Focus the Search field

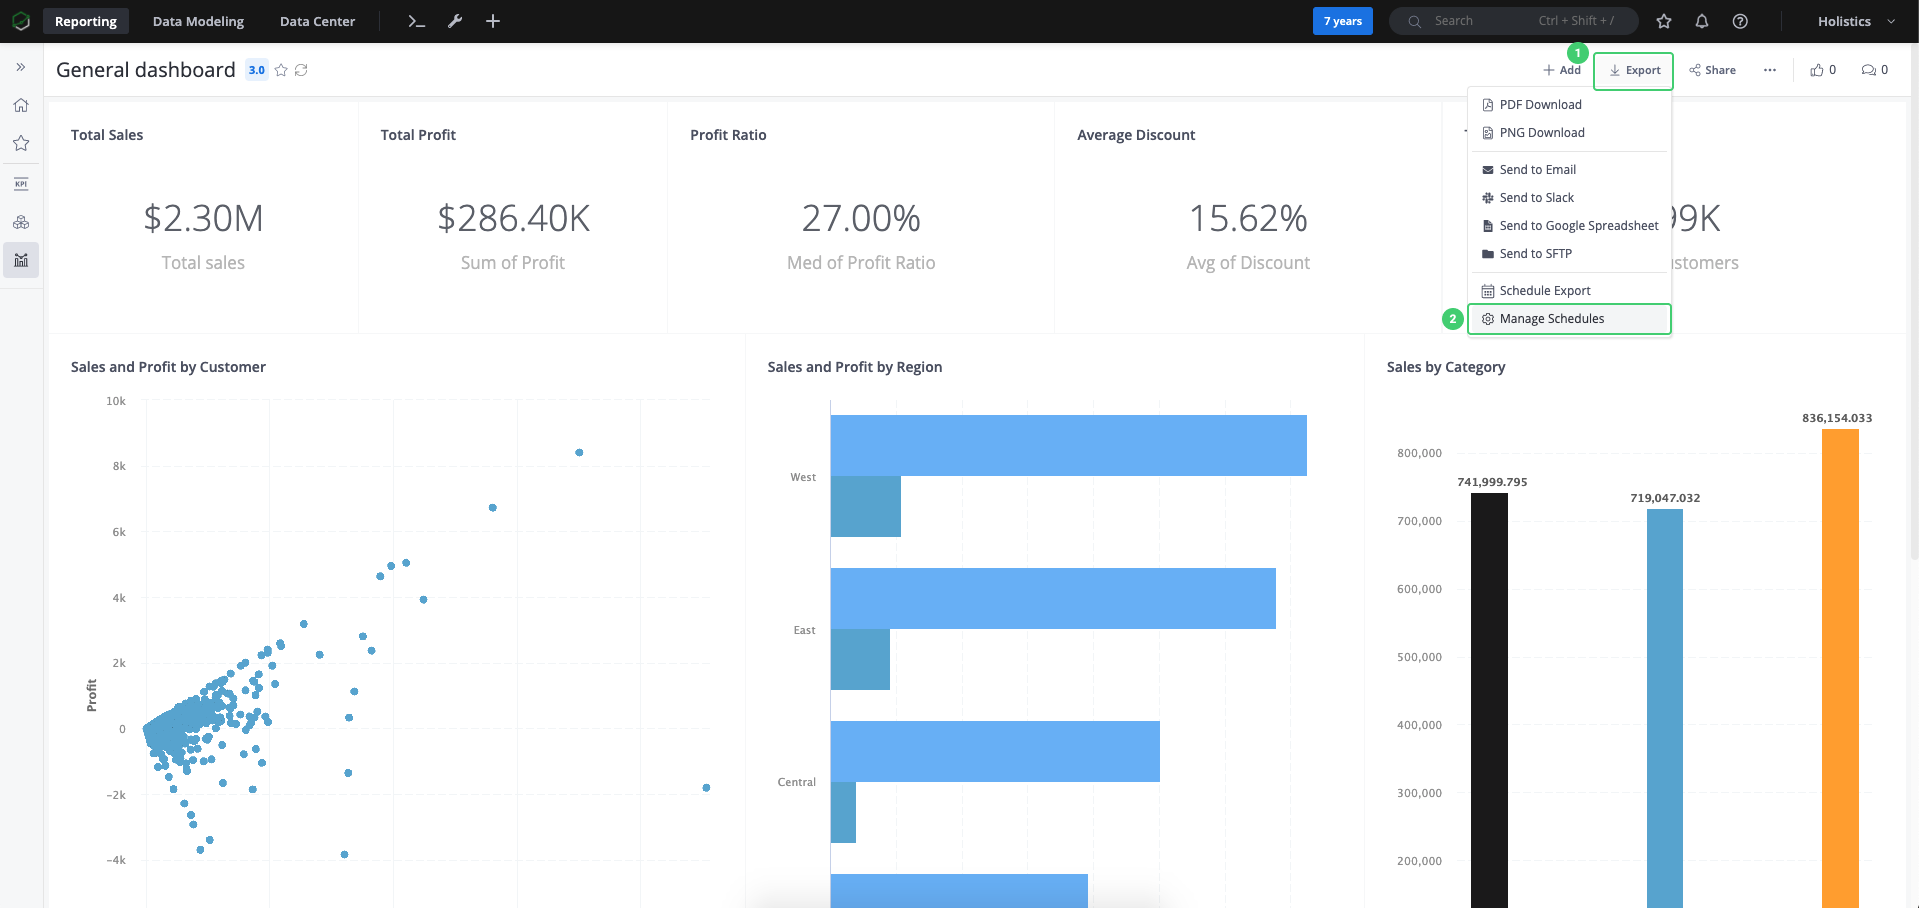pyautogui.click(x=1513, y=21)
